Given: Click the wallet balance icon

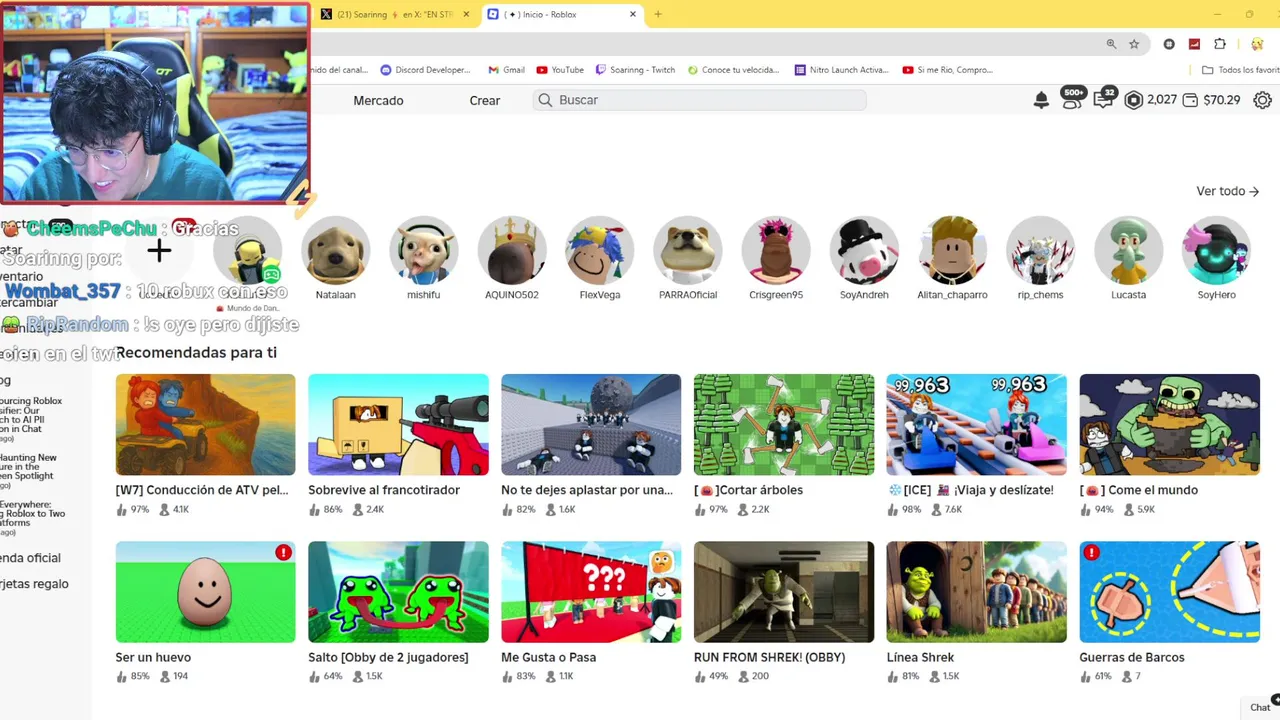Looking at the screenshot, I should [1190, 100].
